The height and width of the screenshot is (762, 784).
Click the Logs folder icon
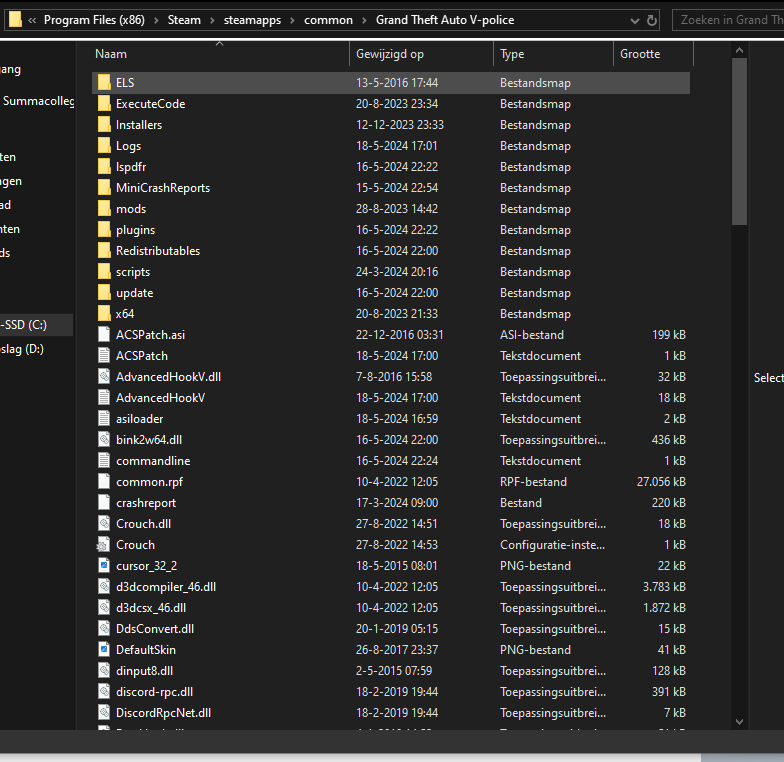[x=104, y=146]
